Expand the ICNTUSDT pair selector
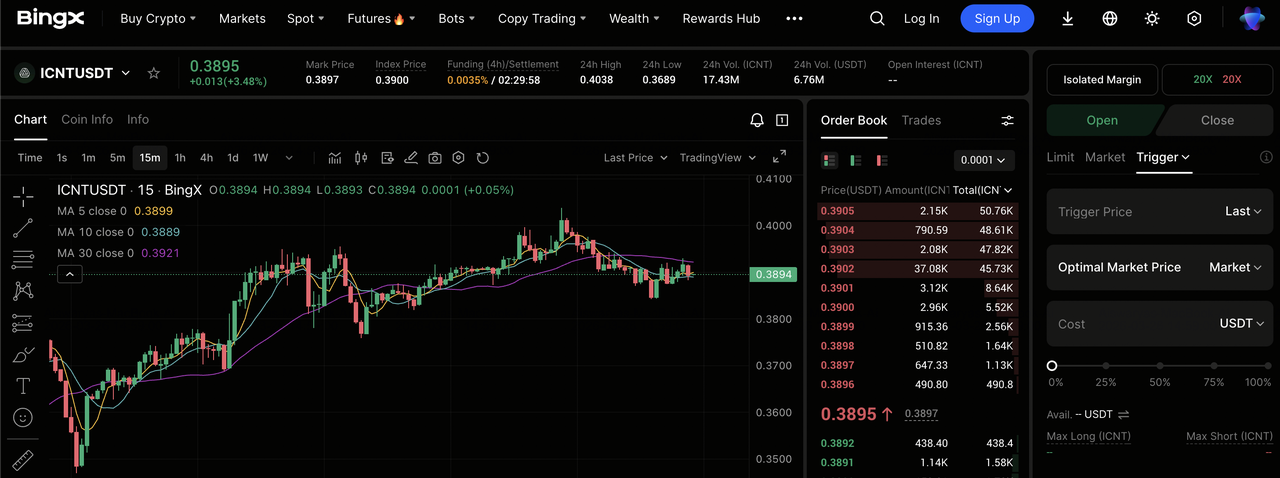Image resolution: width=1280 pixels, height=478 pixels. tap(125, 73)
